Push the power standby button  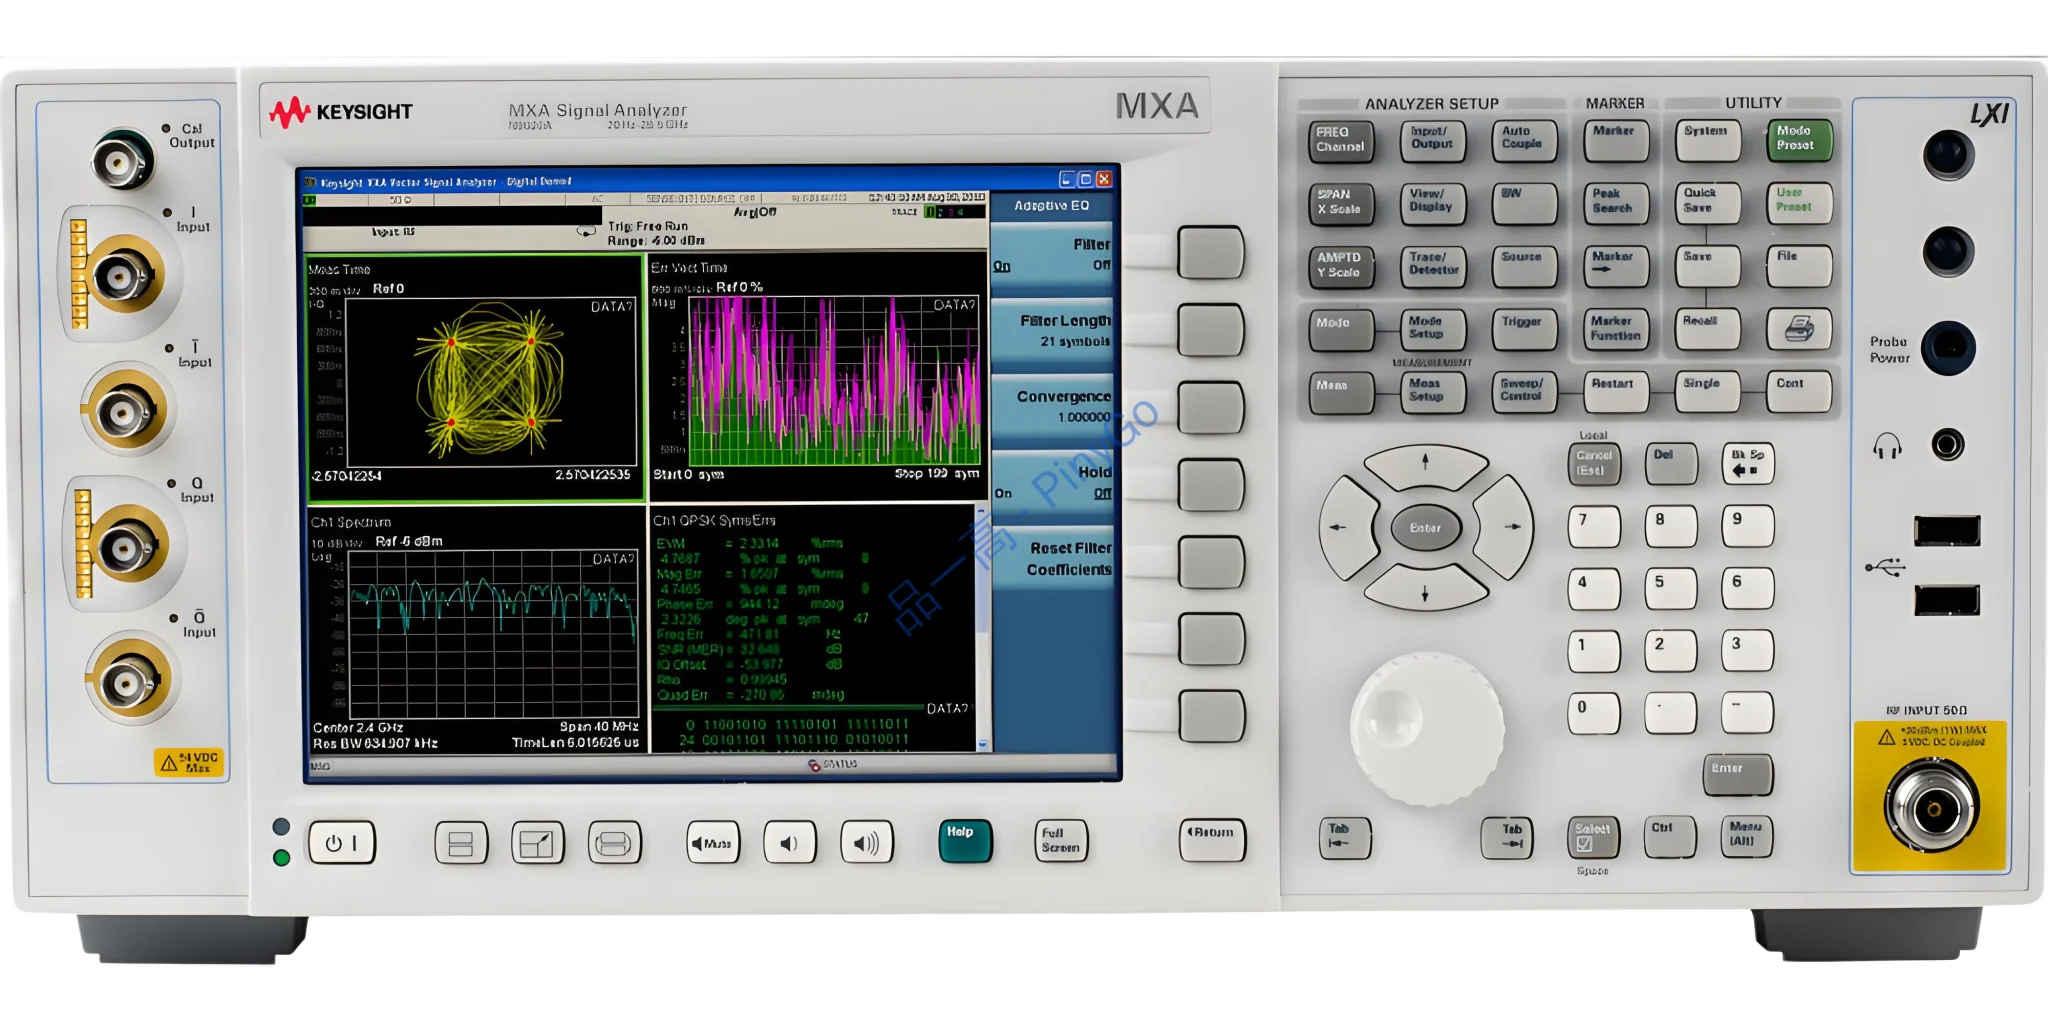pos(342,842)
